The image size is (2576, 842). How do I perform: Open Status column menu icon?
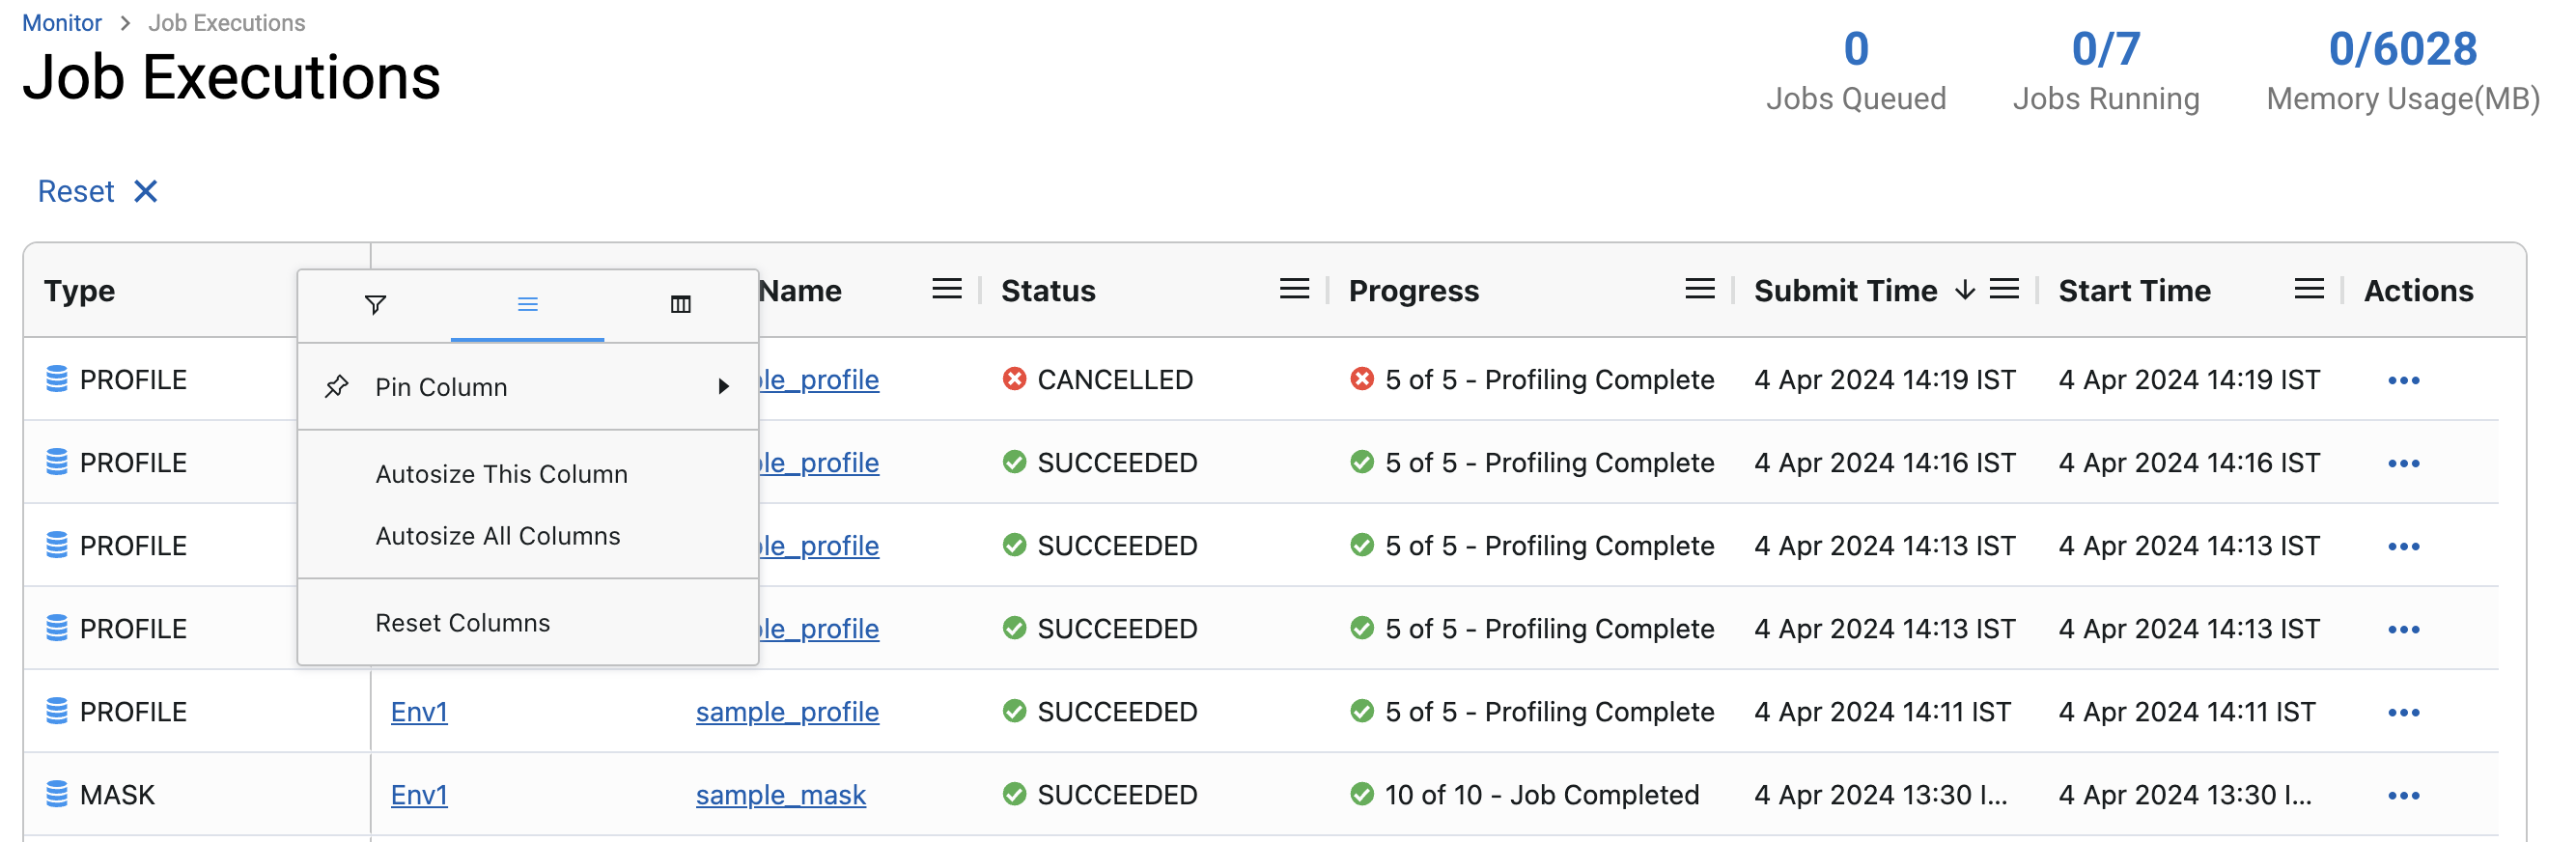click(1293, 290)
